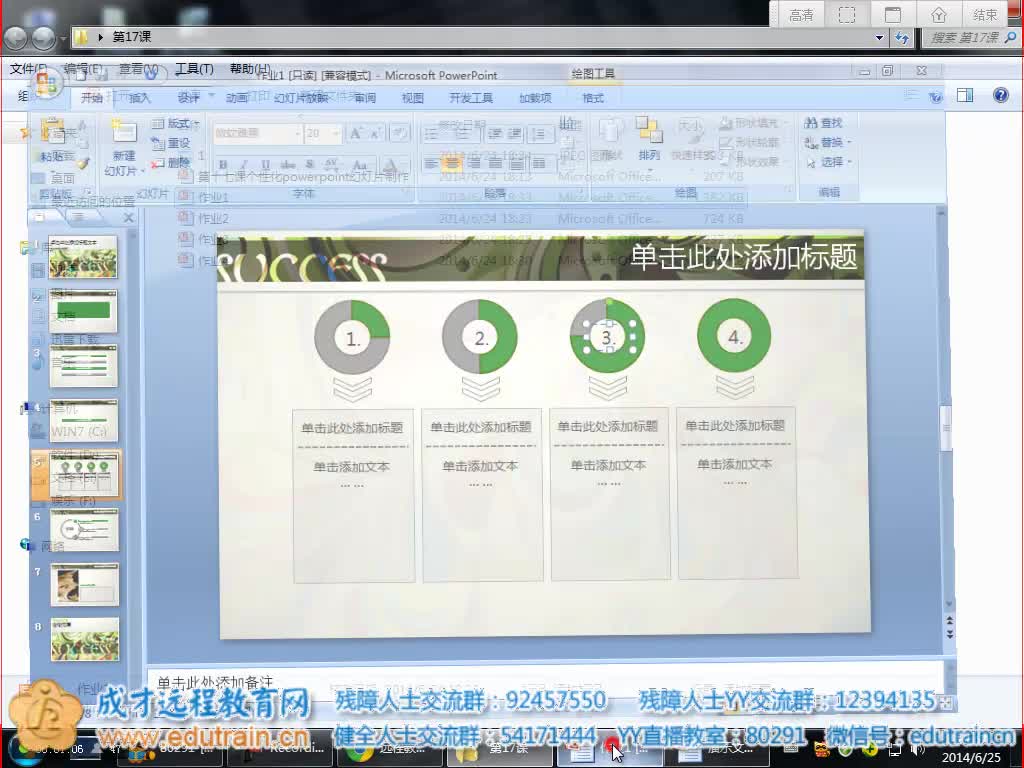
Task: Switch to the Insert (插入) ribbon tab
Action: click(140, 98)
